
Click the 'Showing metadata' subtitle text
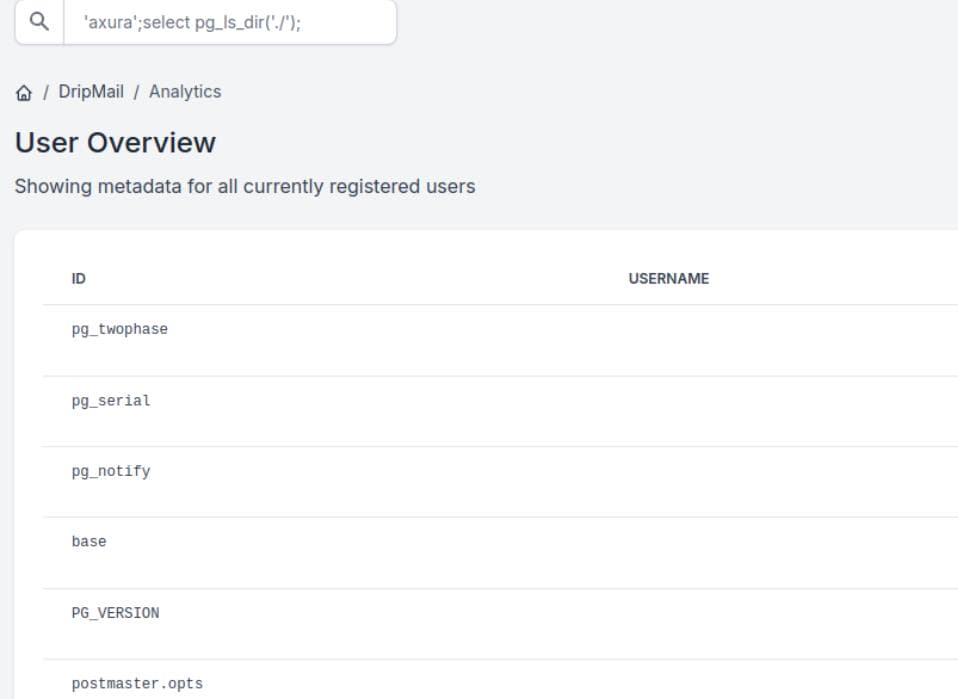point(245,186)
